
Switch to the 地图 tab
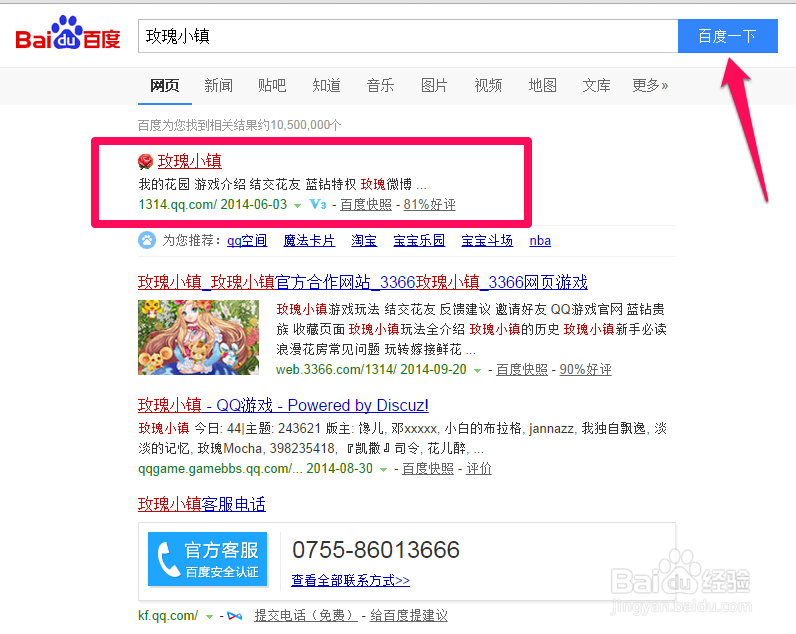pos(543,85)
